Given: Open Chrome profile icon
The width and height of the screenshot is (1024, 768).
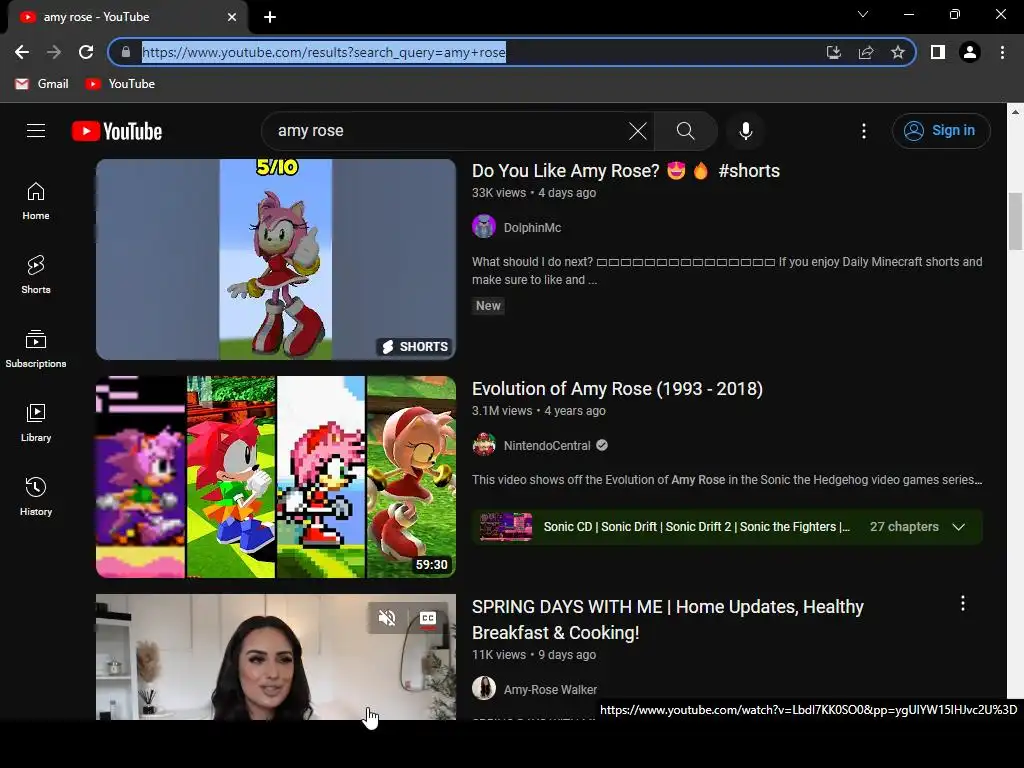Looking at the screenshot, I should click(970, 52).
